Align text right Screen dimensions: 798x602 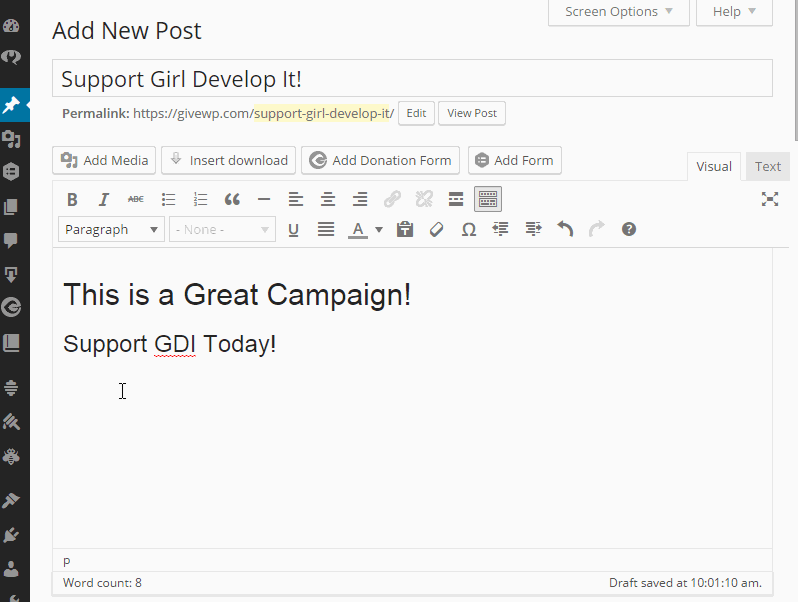360,199
